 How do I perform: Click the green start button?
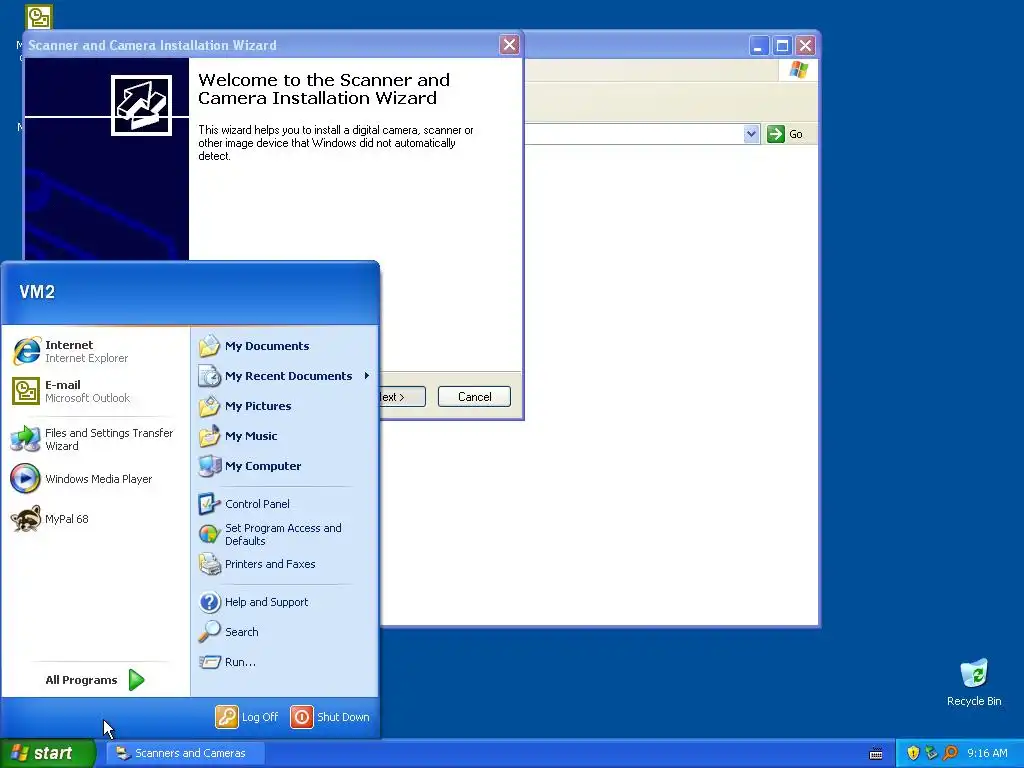click(x=47, y=754)
